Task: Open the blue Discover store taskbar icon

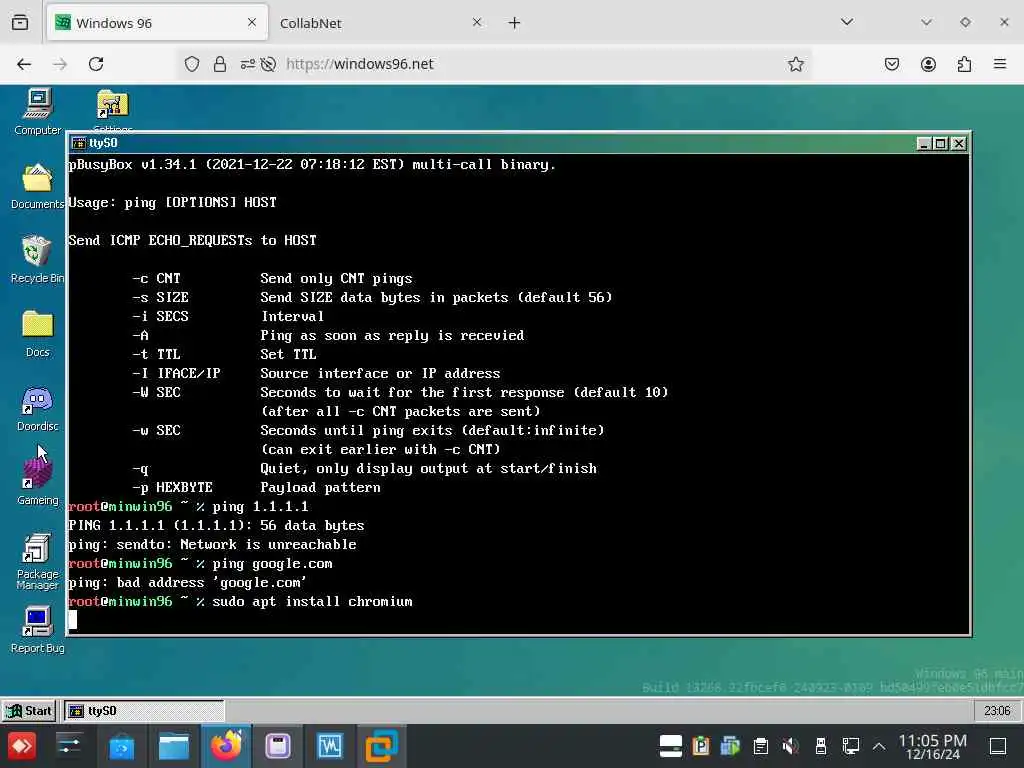Action: tap(121, 746)
